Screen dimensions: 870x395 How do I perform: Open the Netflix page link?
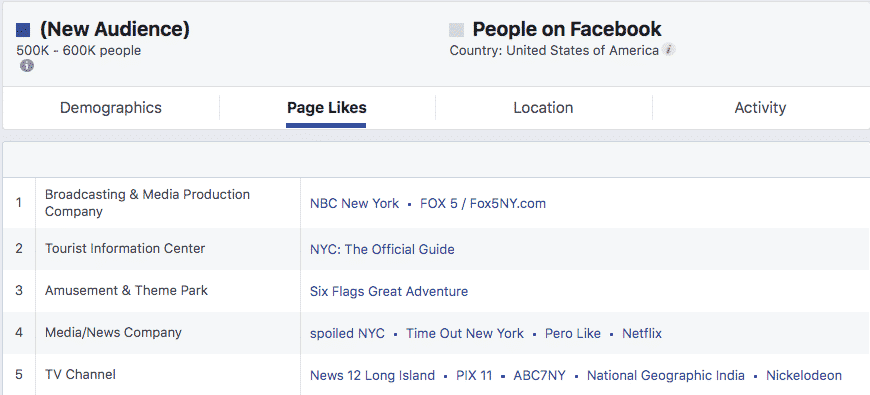pyautogui.click(x=641, y=333)
